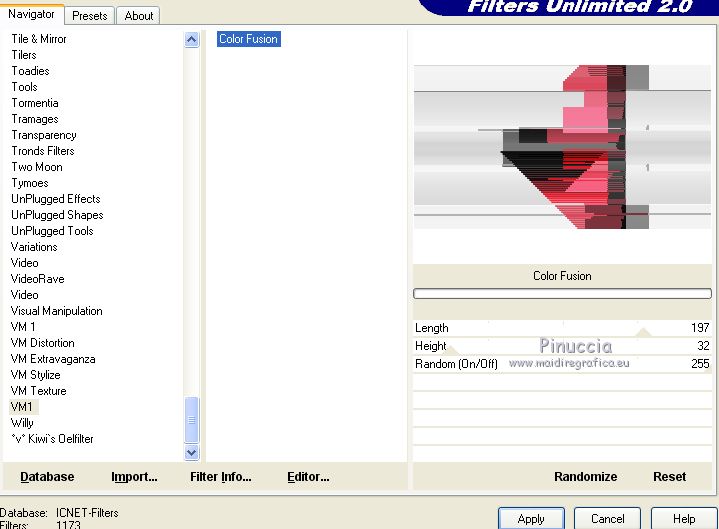Click the category list scroll down arrow

coord(192,452)
